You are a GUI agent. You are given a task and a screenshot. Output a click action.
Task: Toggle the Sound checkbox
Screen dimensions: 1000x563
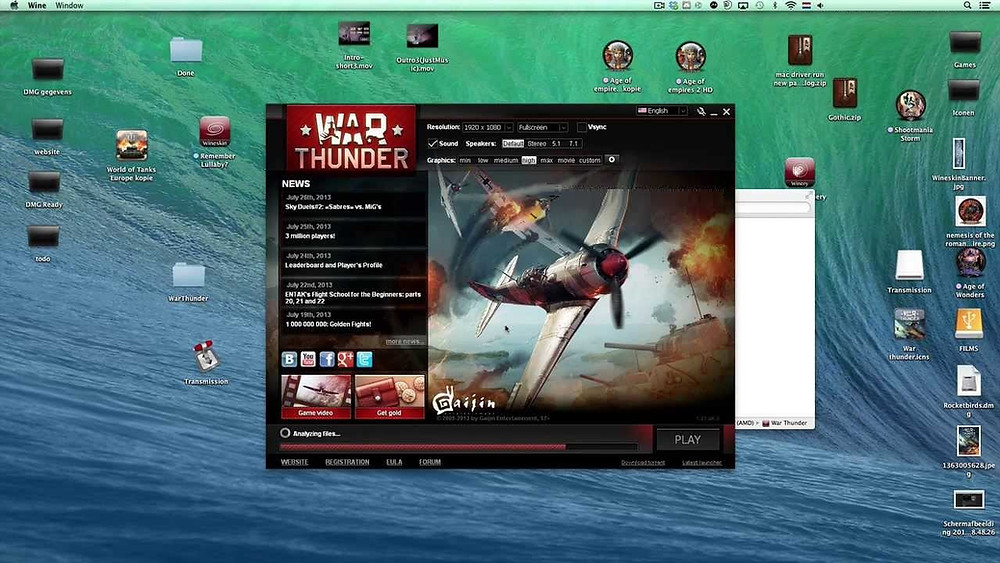point(432,143)
